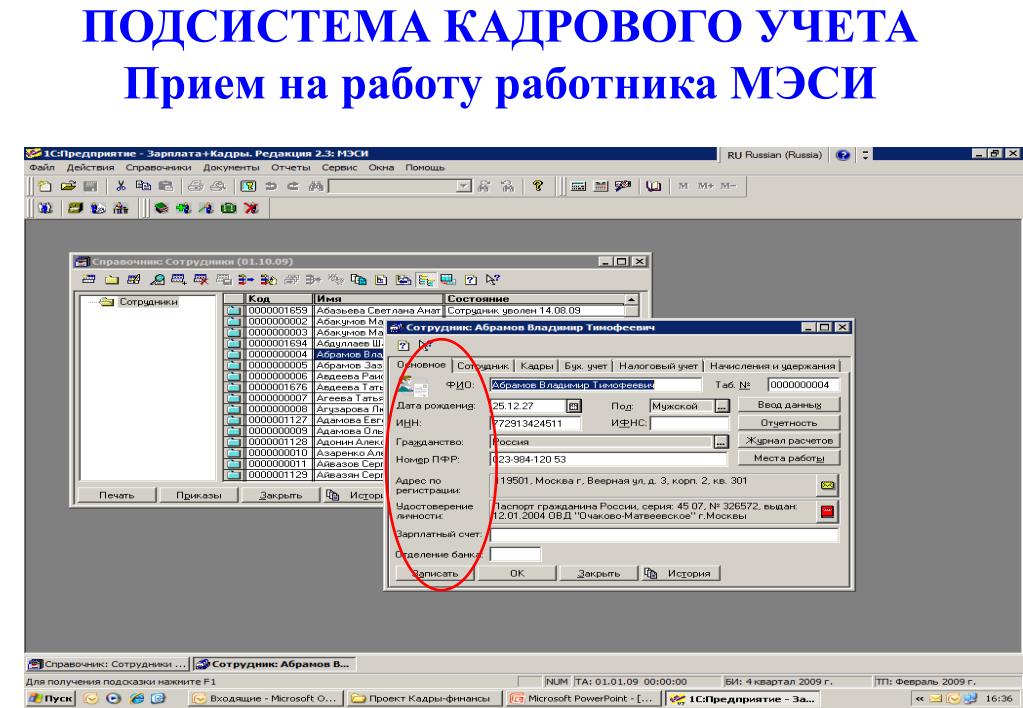Switch to Microsoft PowerPoint taskbar item
The width and height of the screenshot is (1023, 708).
coord(584,698)
